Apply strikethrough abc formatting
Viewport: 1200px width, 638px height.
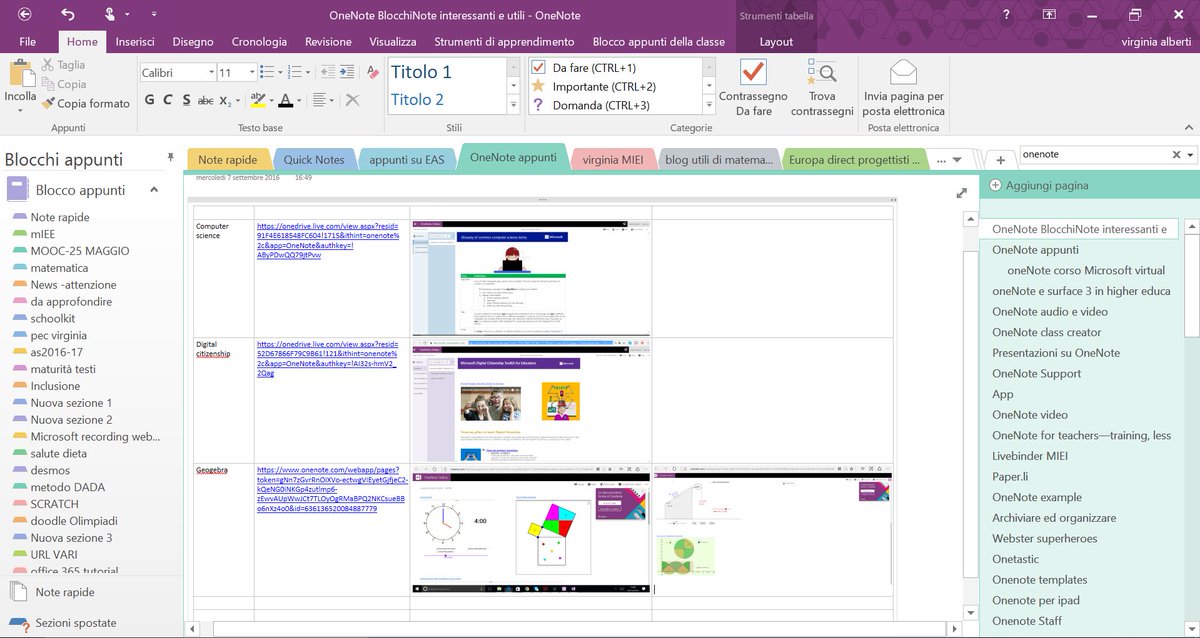coord(206,100)
